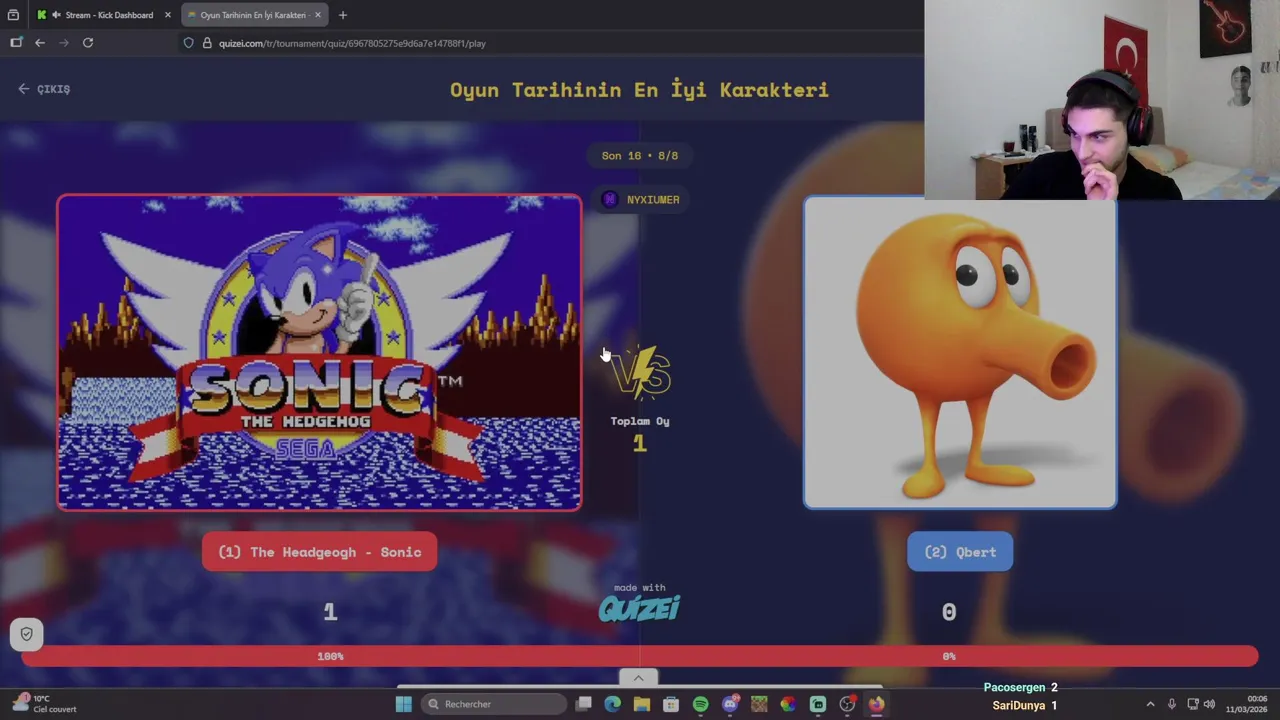Open OBS Studio from taskbar
This screenshot has width=1280, height=720.
pos(847,704)
